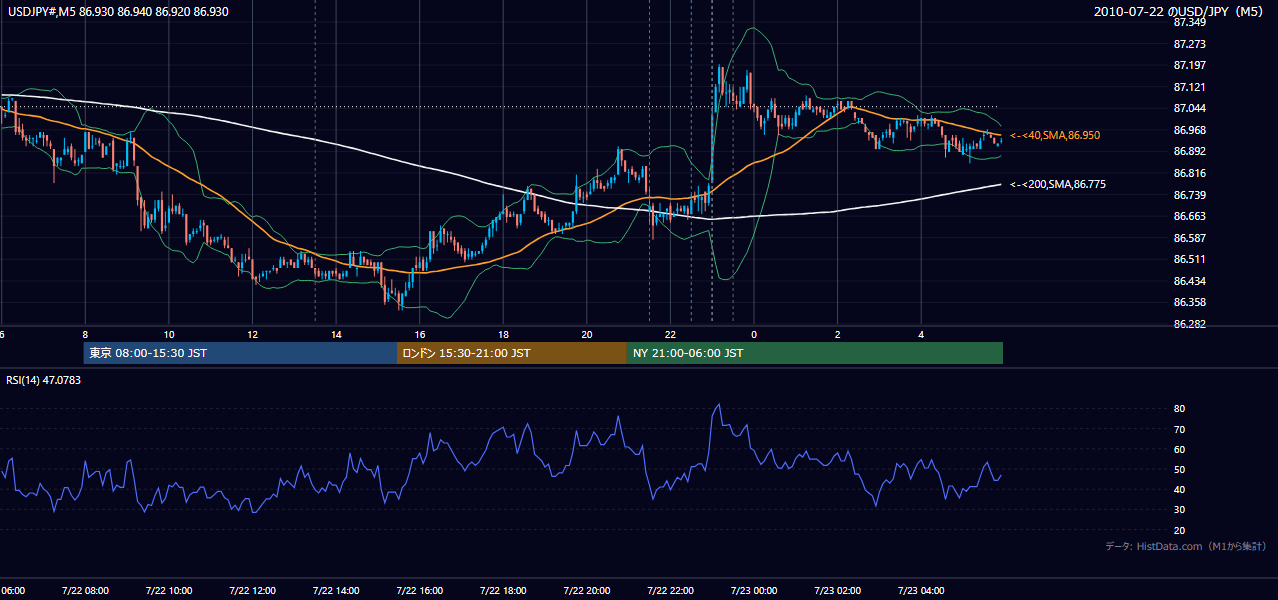Click hour label 18 under price chart

503,334
